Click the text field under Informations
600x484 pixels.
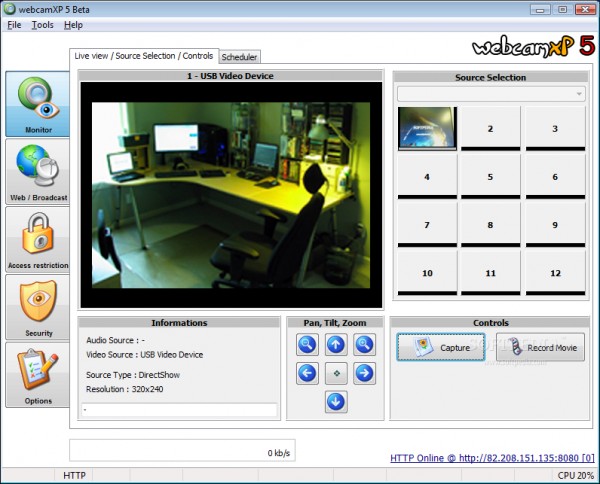tap(179, 410)
